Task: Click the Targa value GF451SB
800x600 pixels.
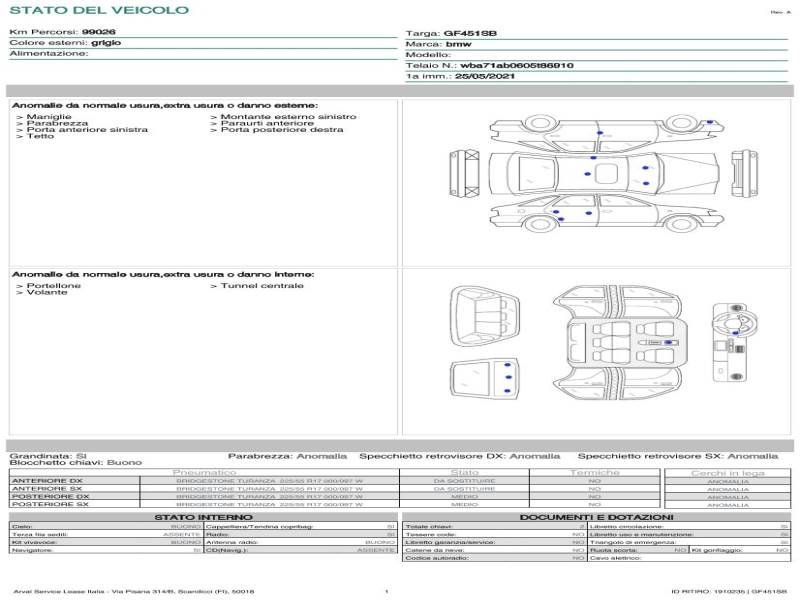Action: point(469,34)
